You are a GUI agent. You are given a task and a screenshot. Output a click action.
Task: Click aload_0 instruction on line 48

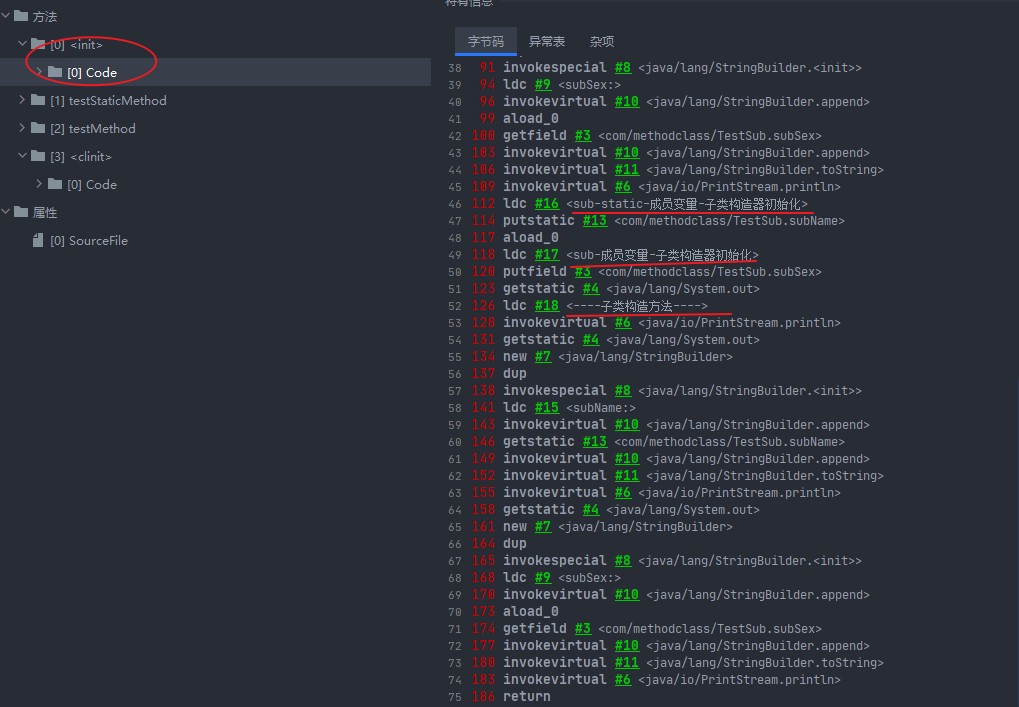click(x=530, y=237)
